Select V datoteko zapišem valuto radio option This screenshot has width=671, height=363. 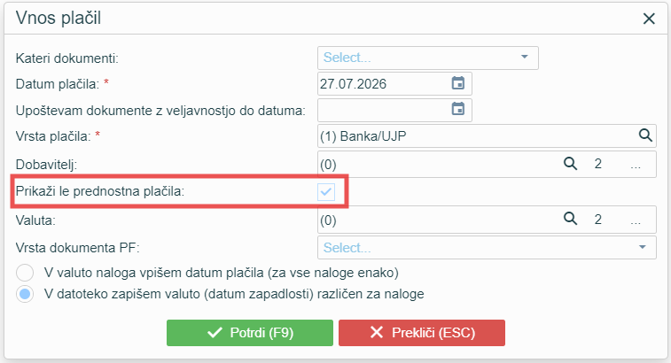click(25, 294)
